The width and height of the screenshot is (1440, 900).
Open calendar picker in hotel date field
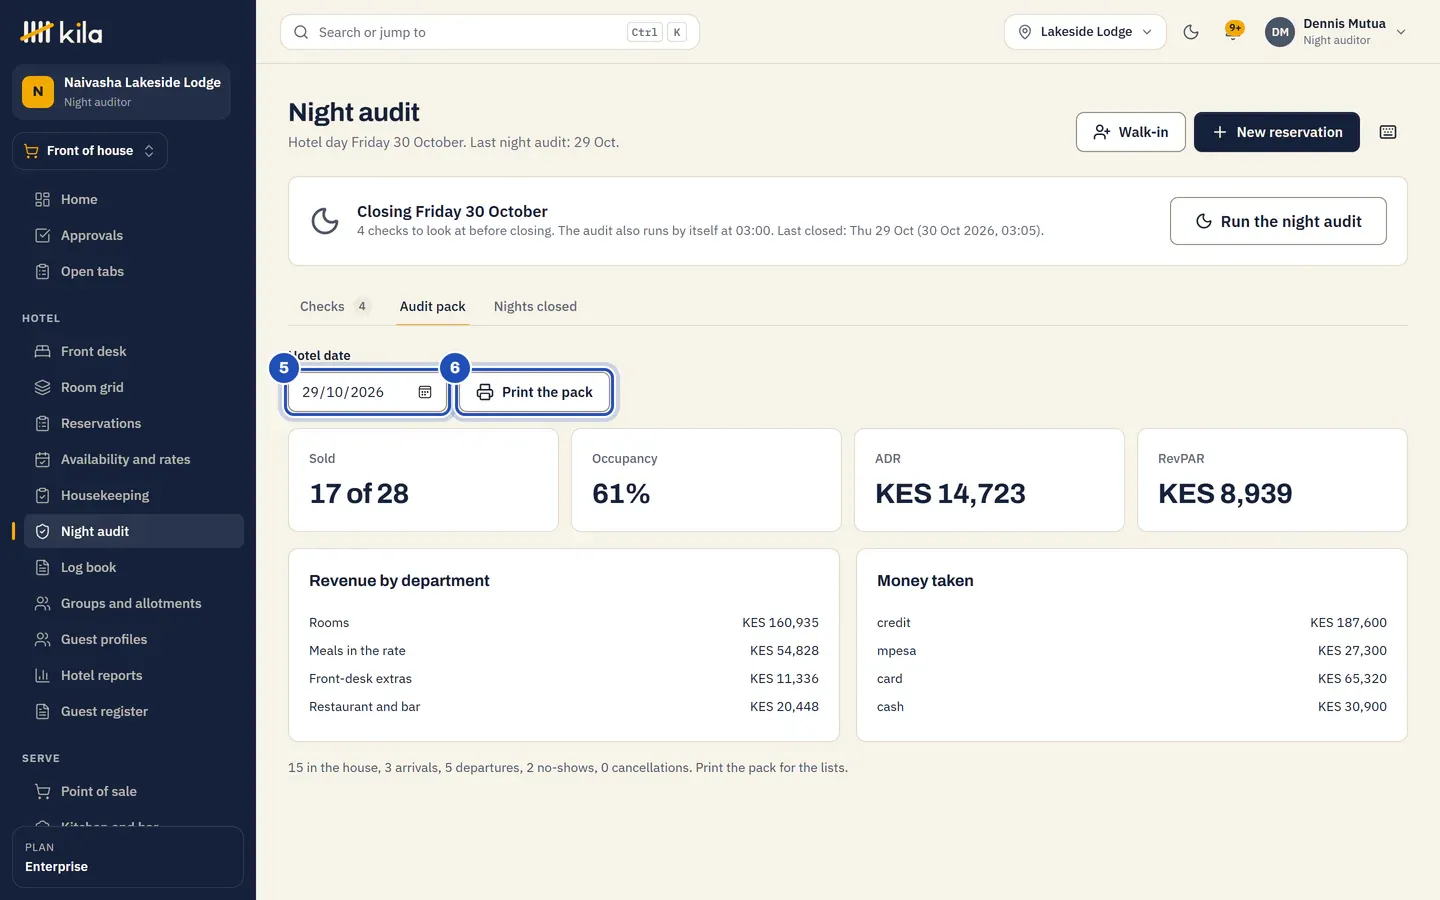[x=425, y=392]
